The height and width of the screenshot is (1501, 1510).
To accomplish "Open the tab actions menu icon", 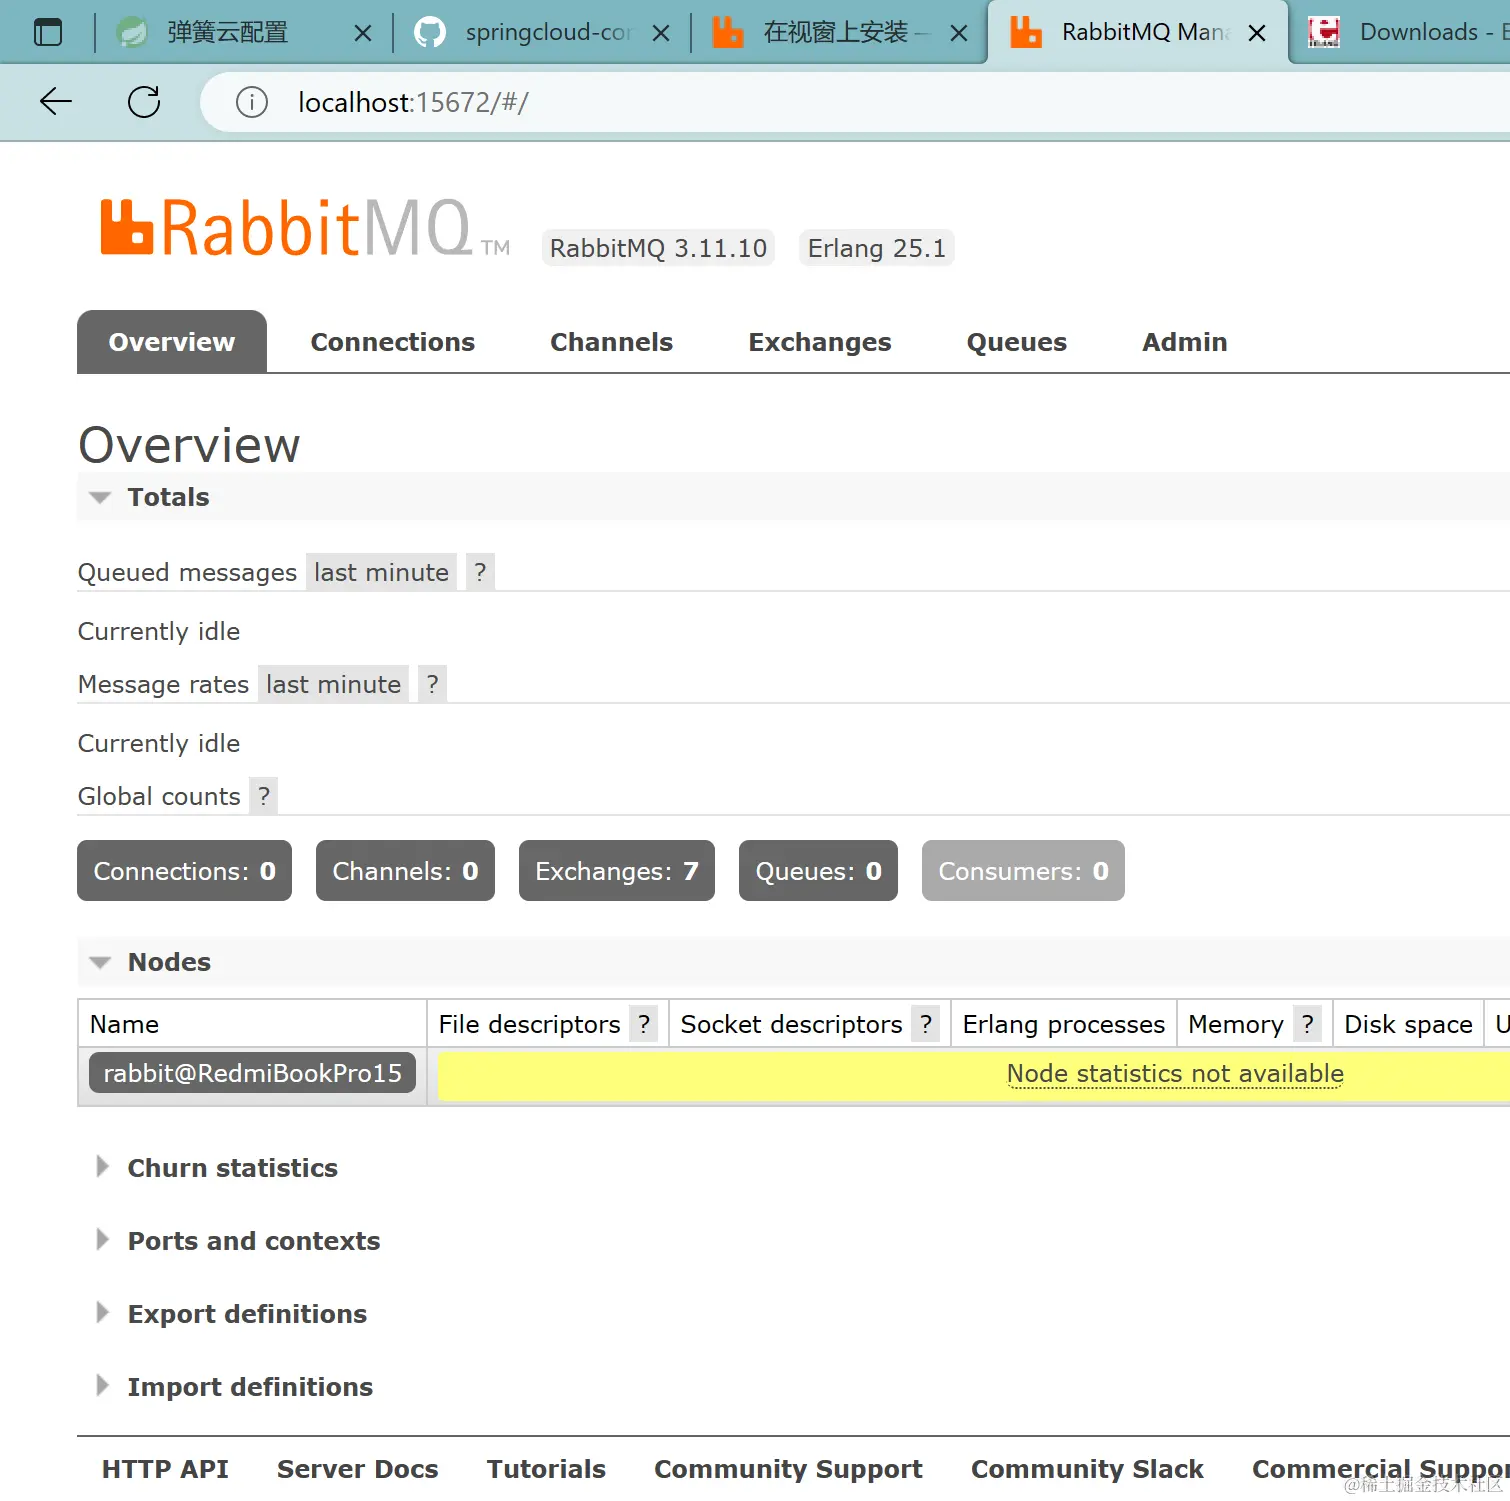I will pos(48,32).
